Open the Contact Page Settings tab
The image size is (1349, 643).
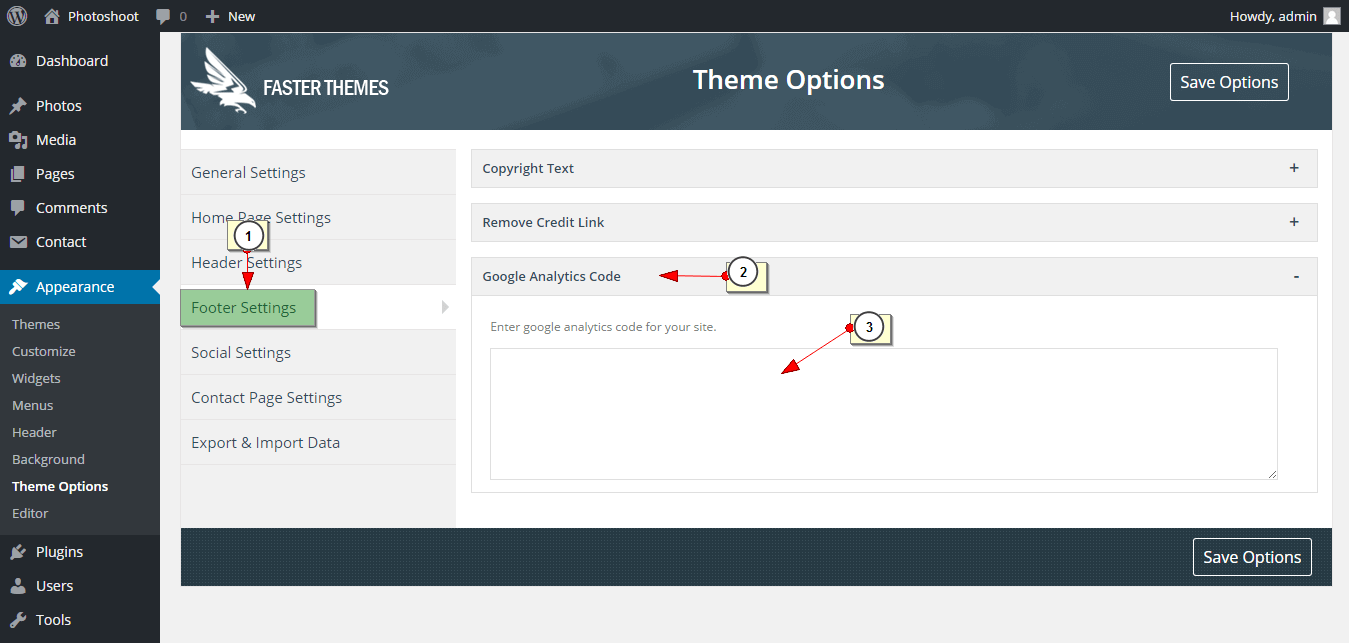[x=318, y=397]
